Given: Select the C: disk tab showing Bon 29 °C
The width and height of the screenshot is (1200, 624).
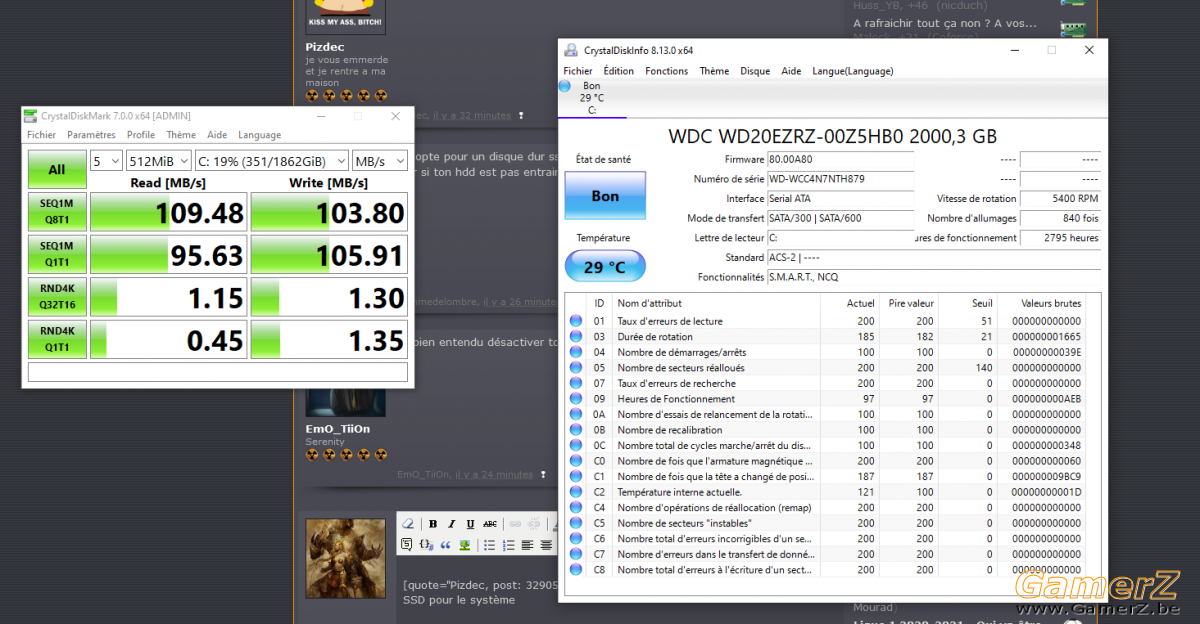Looking at the screenshot, I should (593, 98).
